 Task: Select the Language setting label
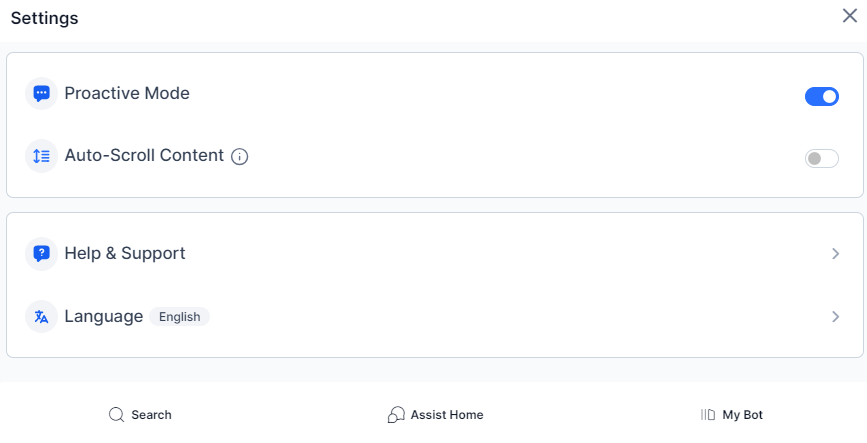pos(104,317)
